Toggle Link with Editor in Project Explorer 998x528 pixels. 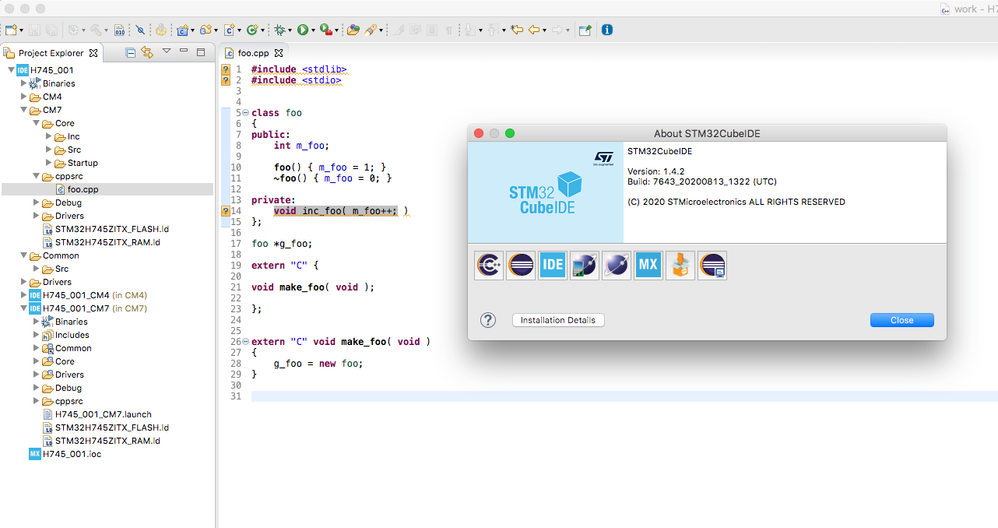148,52
